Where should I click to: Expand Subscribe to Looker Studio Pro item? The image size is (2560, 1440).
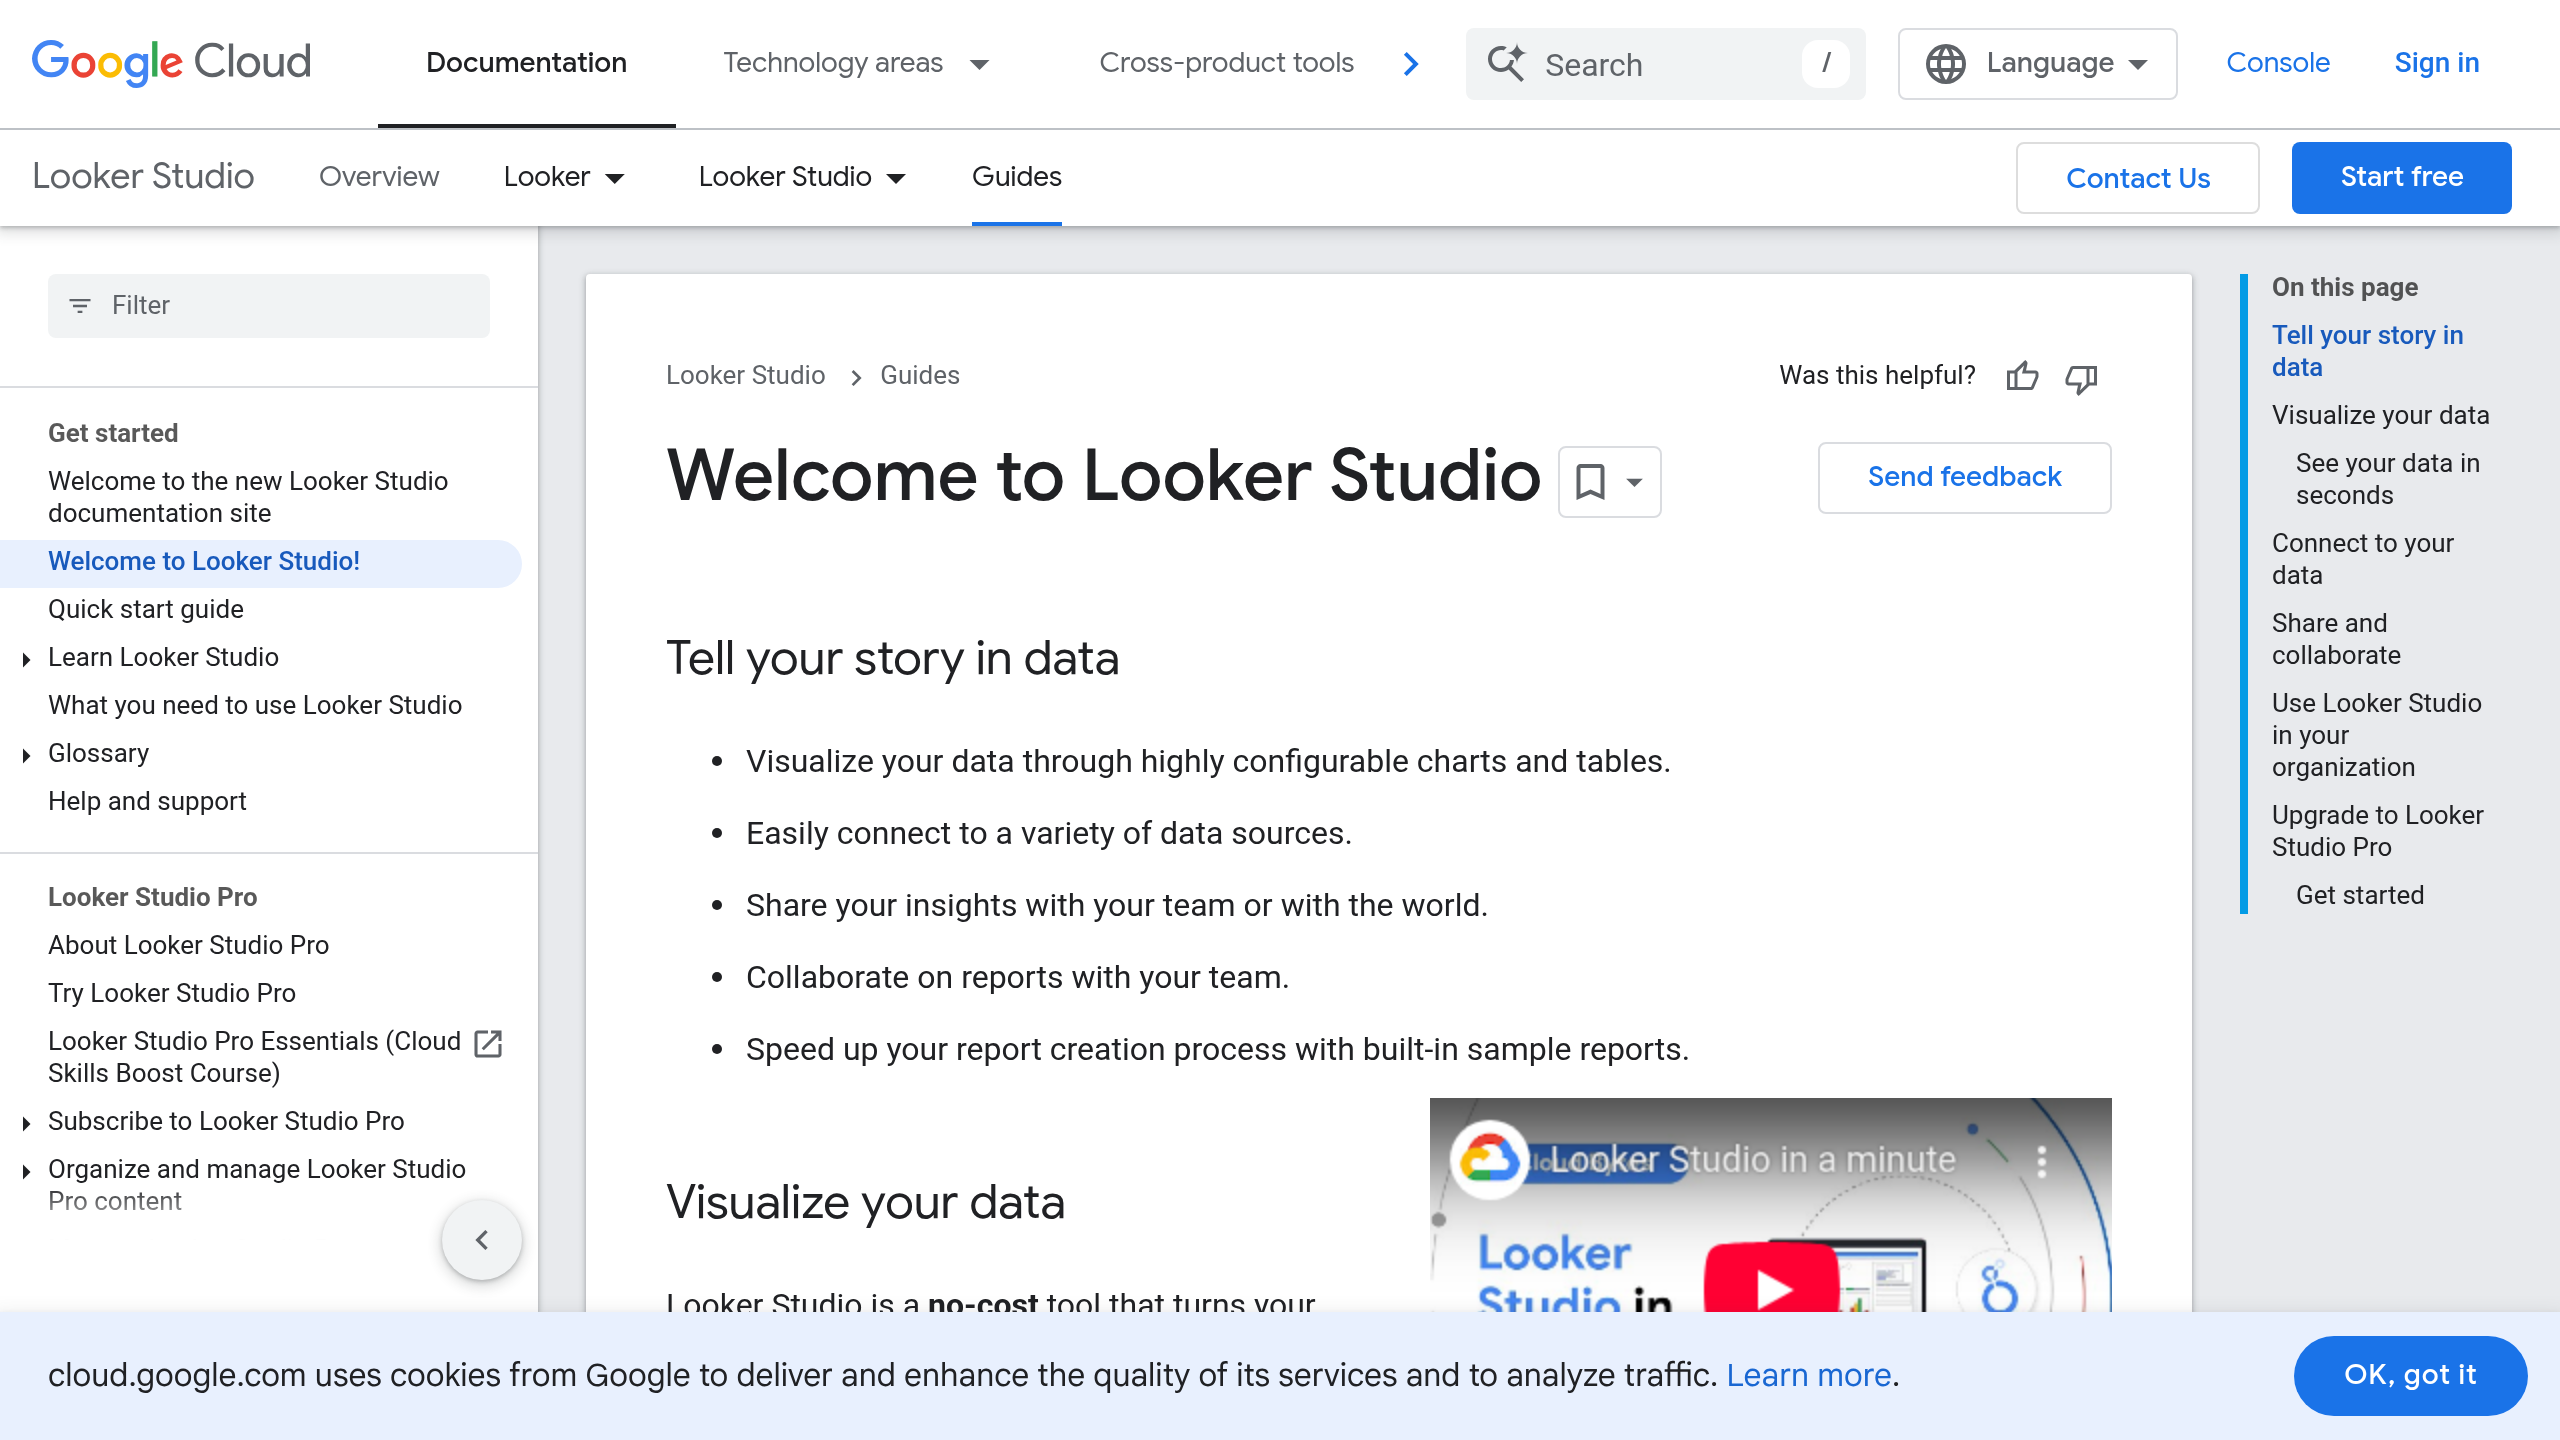click(x=27, y=1122)
